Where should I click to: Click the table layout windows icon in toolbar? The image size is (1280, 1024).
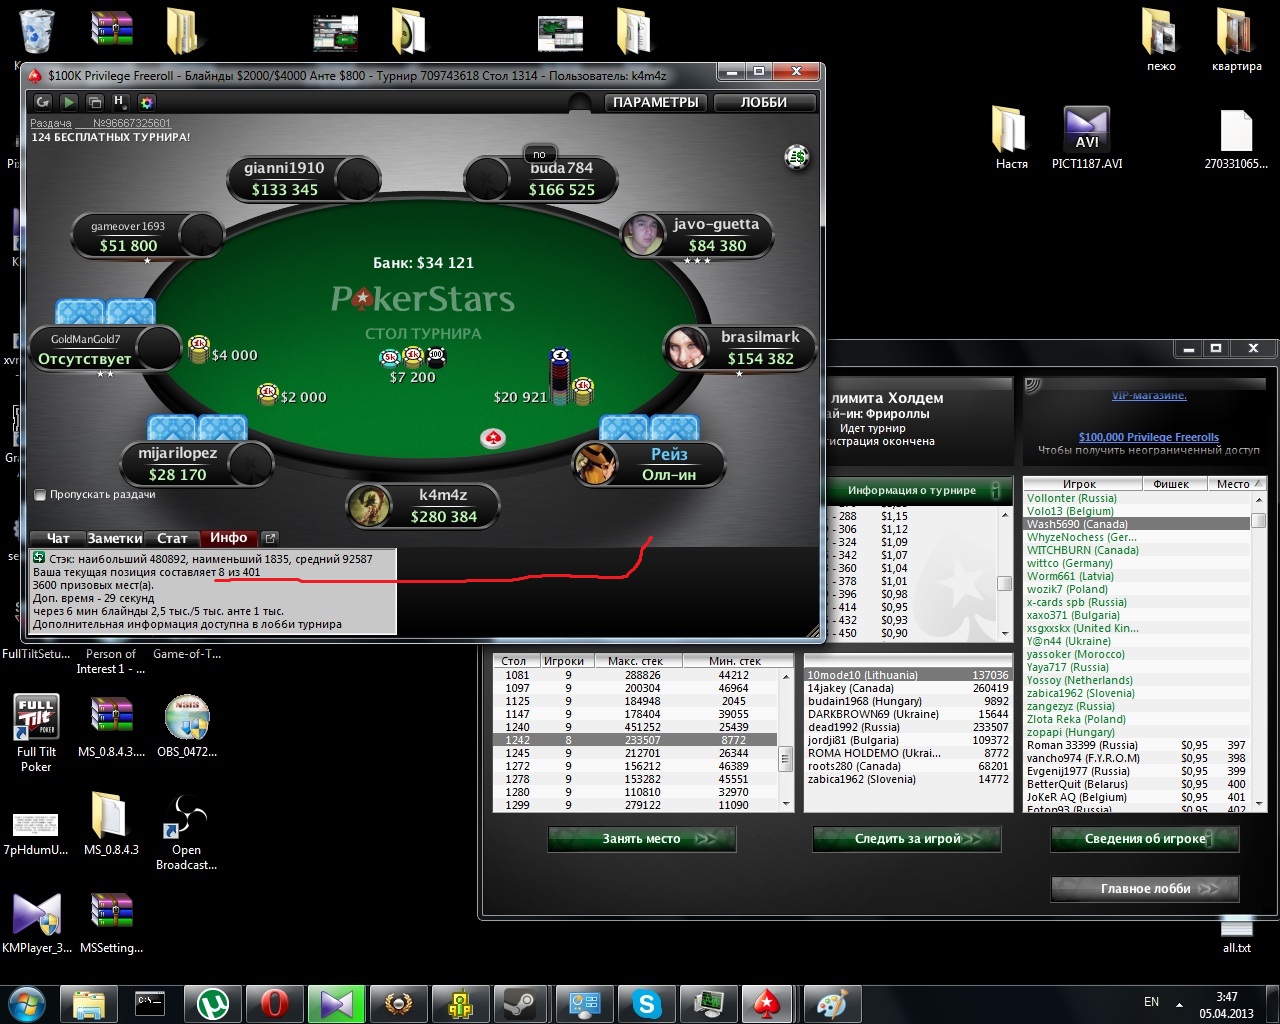[x=95, y=102]
